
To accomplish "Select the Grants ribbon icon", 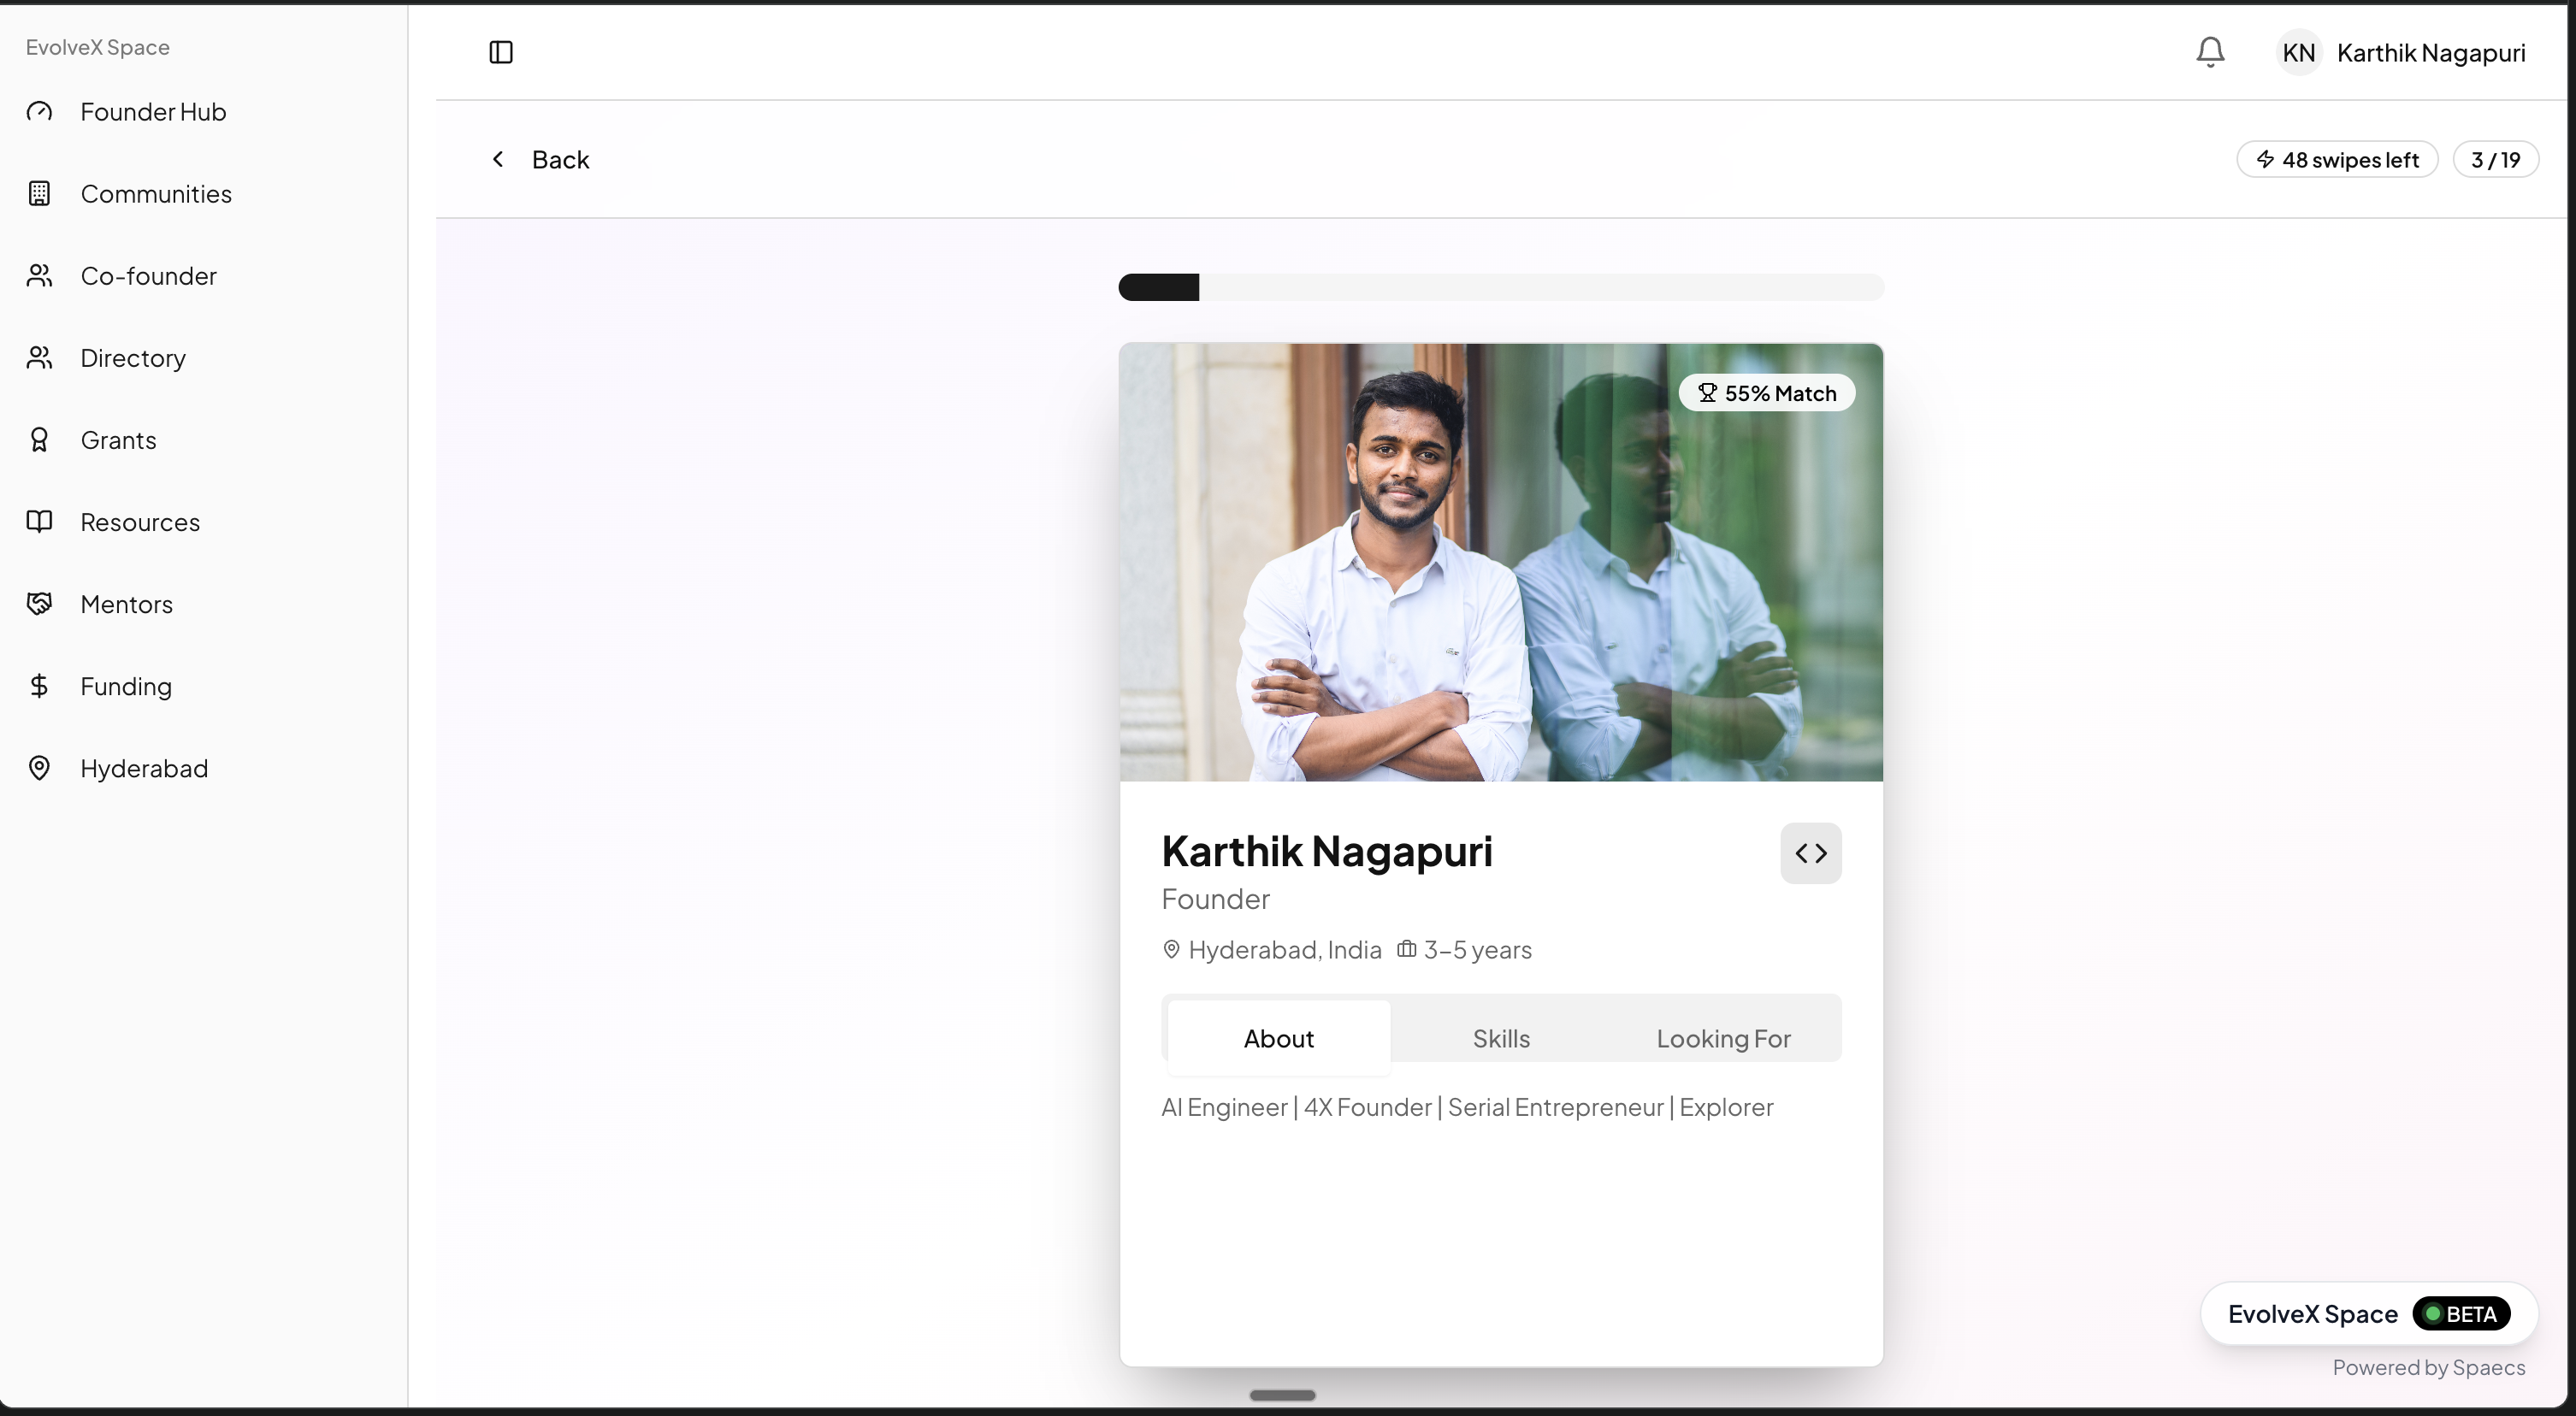I will point(39,440).
